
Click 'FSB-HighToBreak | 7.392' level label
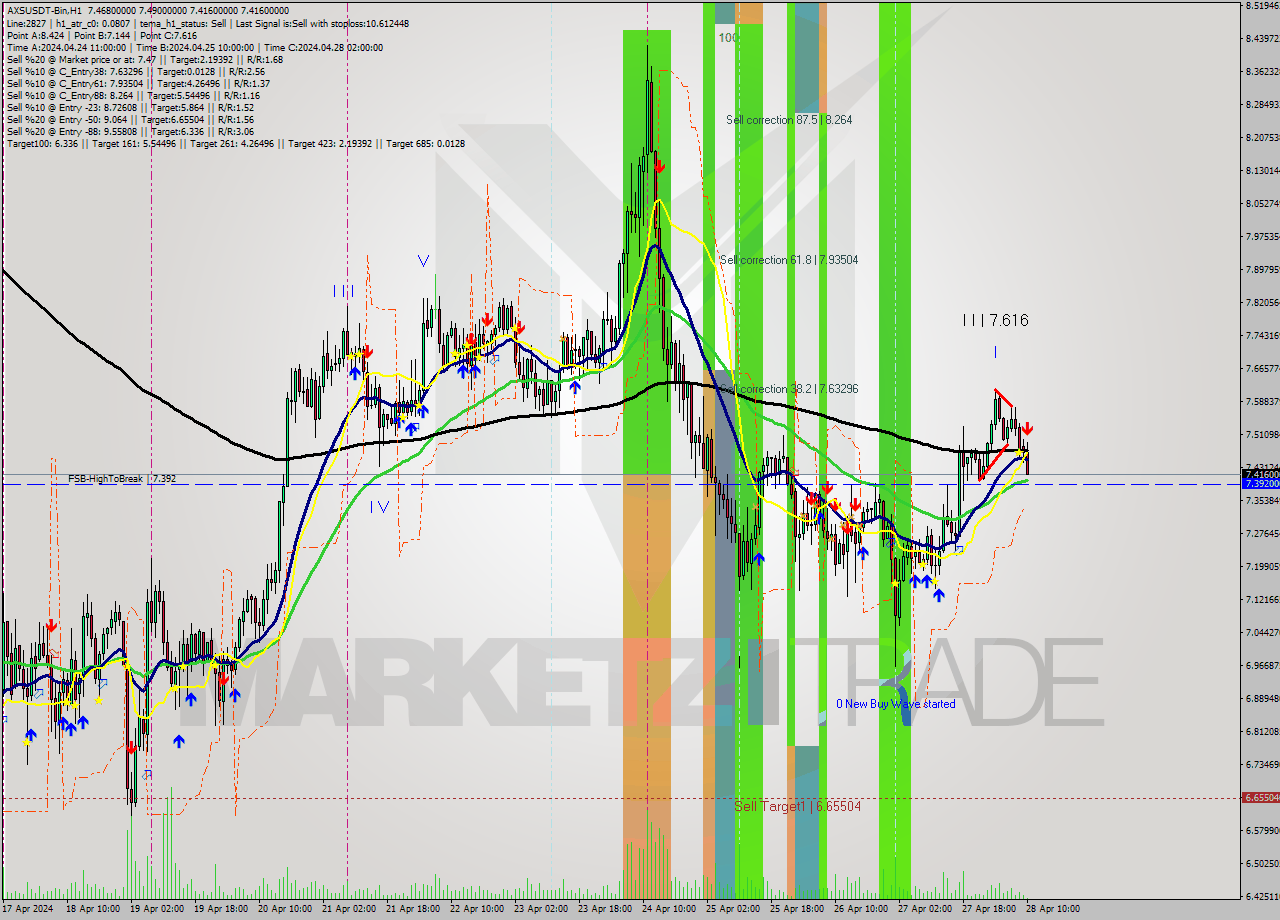pos(122,479)
